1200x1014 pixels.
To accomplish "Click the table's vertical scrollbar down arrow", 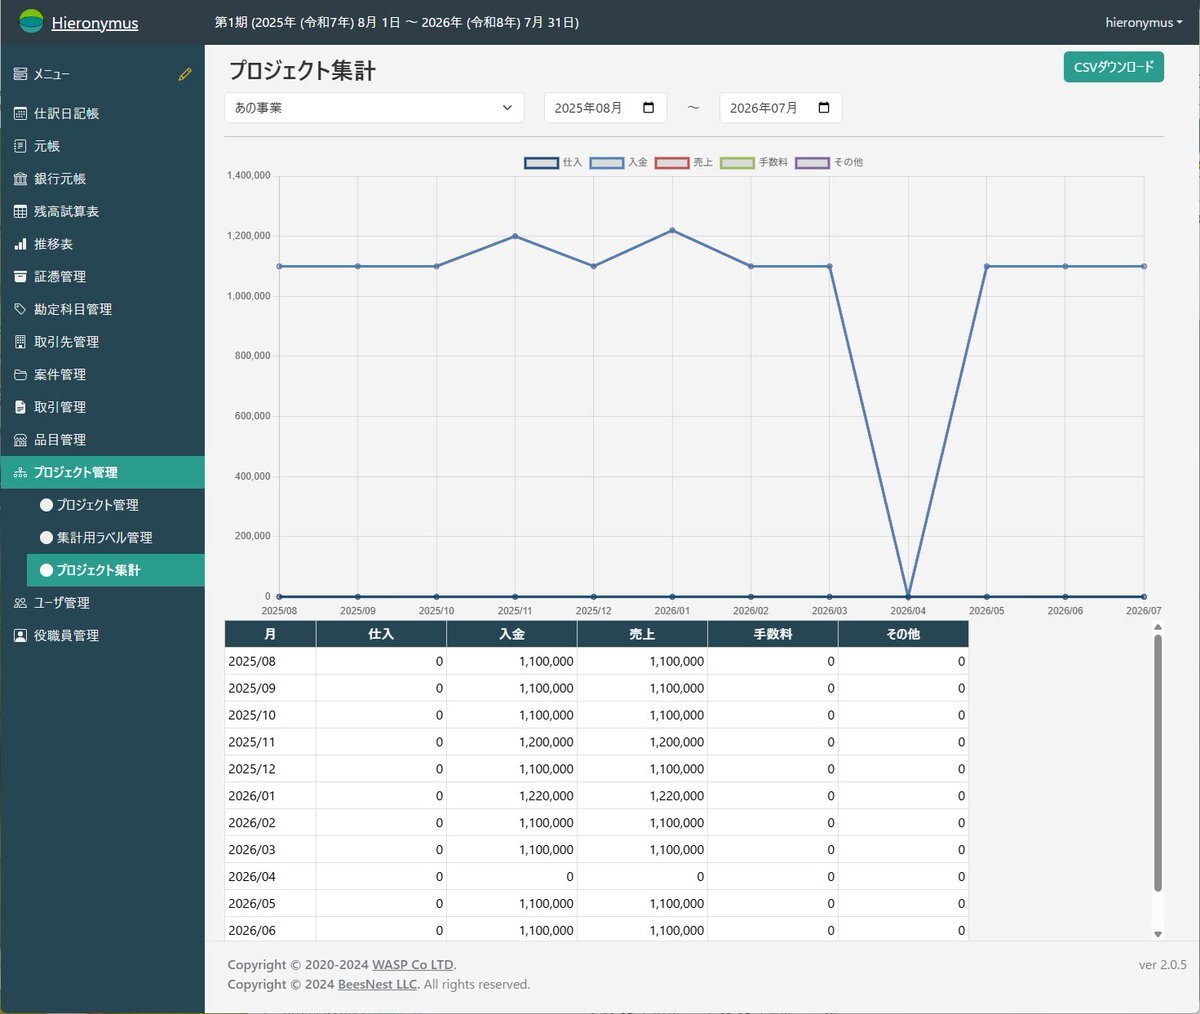I will [x=1158, y=934].
